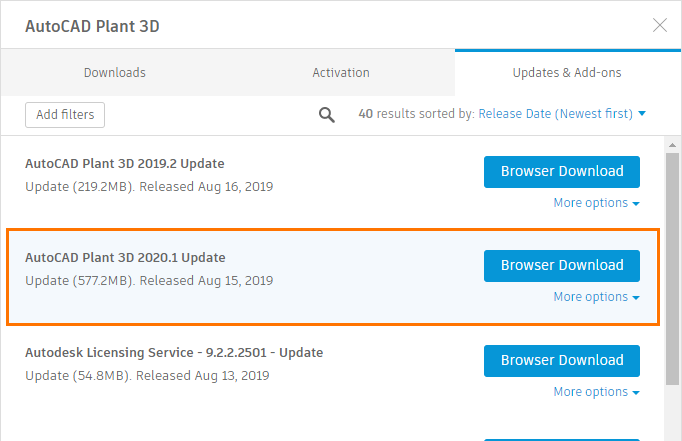Viewport: 682px width, 441px height.
Task: Click the Add filters button
Action: pos(65,115)
